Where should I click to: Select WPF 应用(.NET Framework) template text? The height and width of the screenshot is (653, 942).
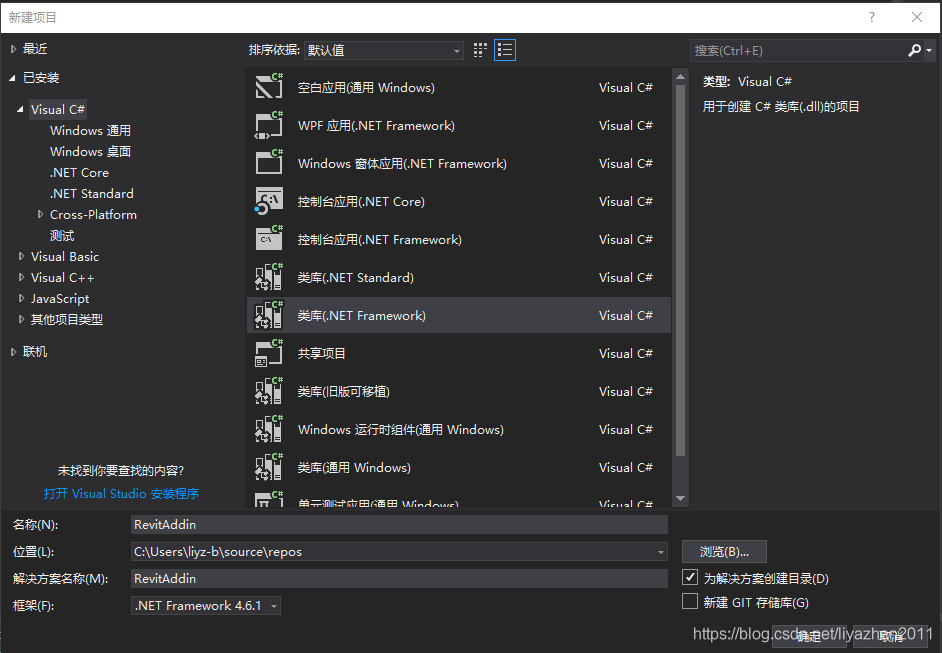coord(376,126)
